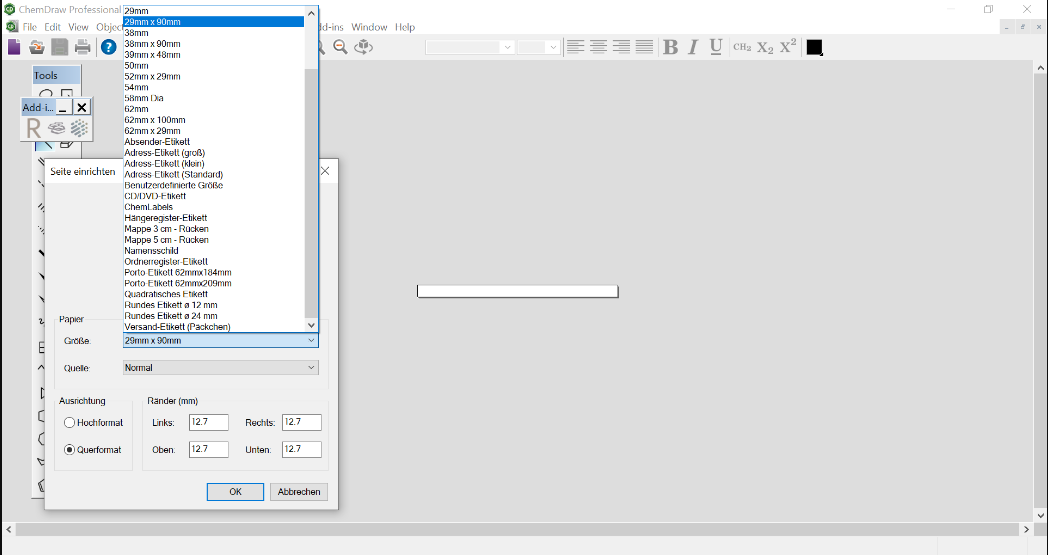Select Querformat orientation
1048x555 pixels.
click(70, 450)
